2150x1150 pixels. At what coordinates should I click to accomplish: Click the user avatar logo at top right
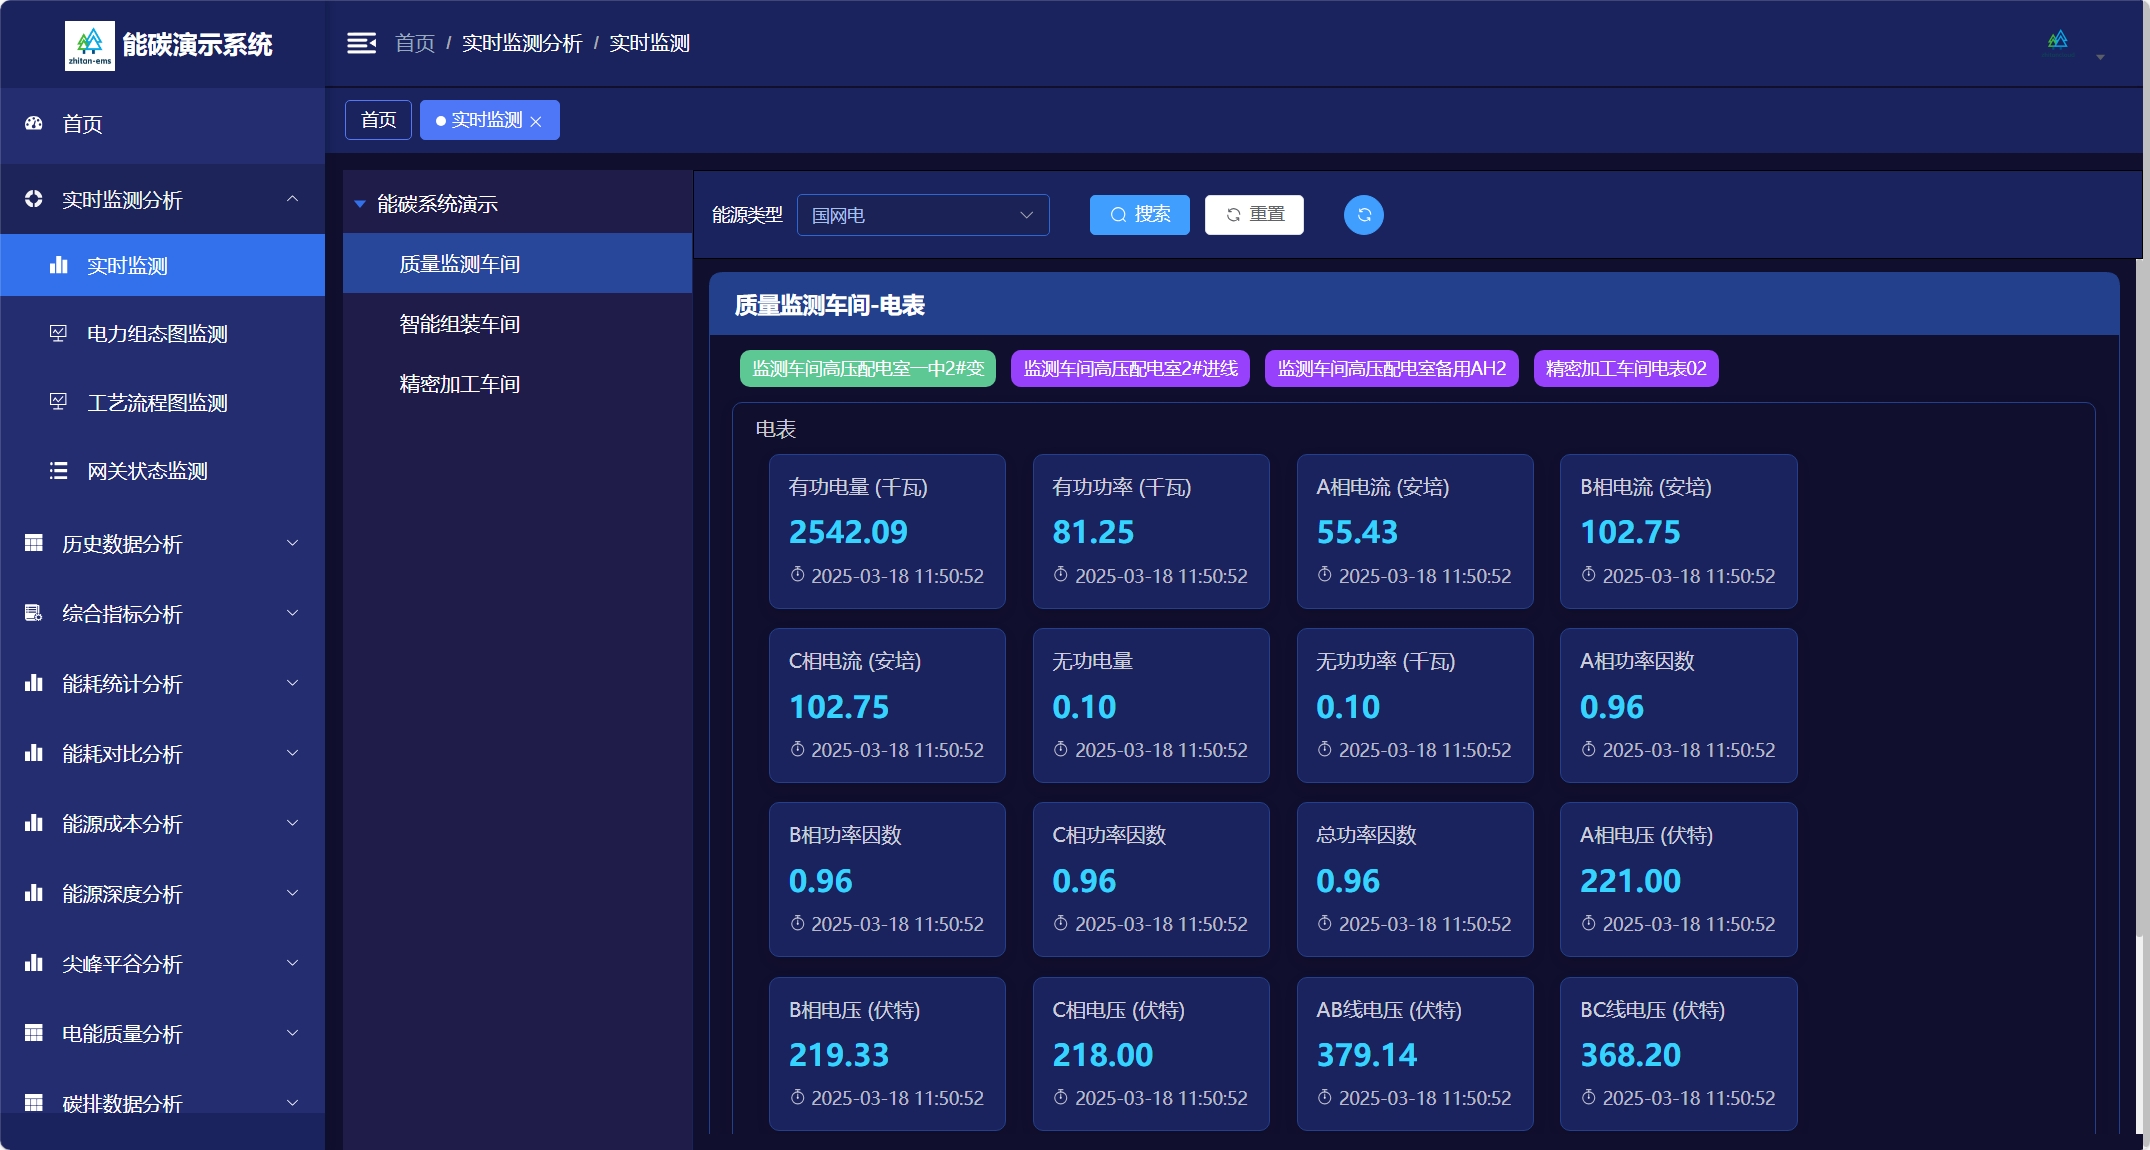[x=2058, y=41]
